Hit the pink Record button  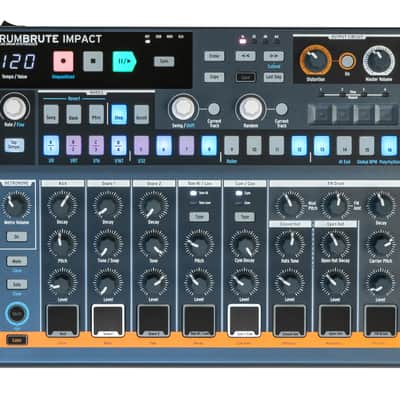[63, 61]
